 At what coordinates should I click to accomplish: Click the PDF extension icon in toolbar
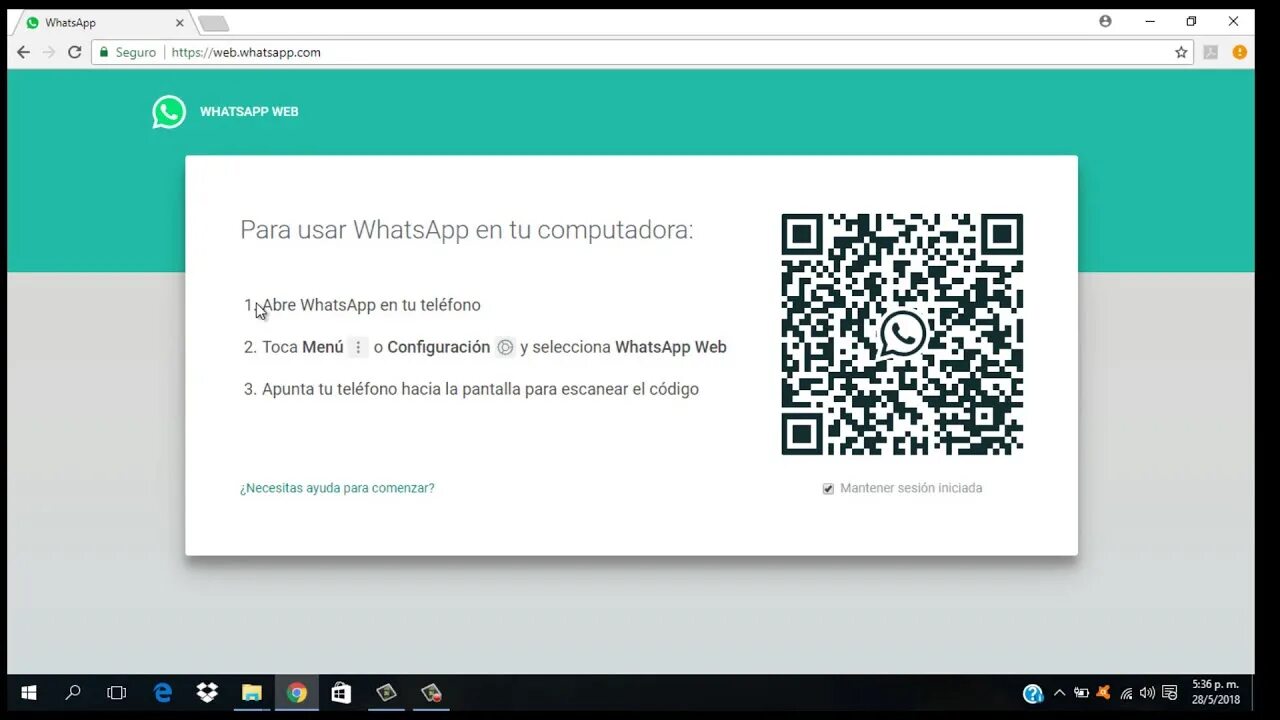tap(1211, 52)
